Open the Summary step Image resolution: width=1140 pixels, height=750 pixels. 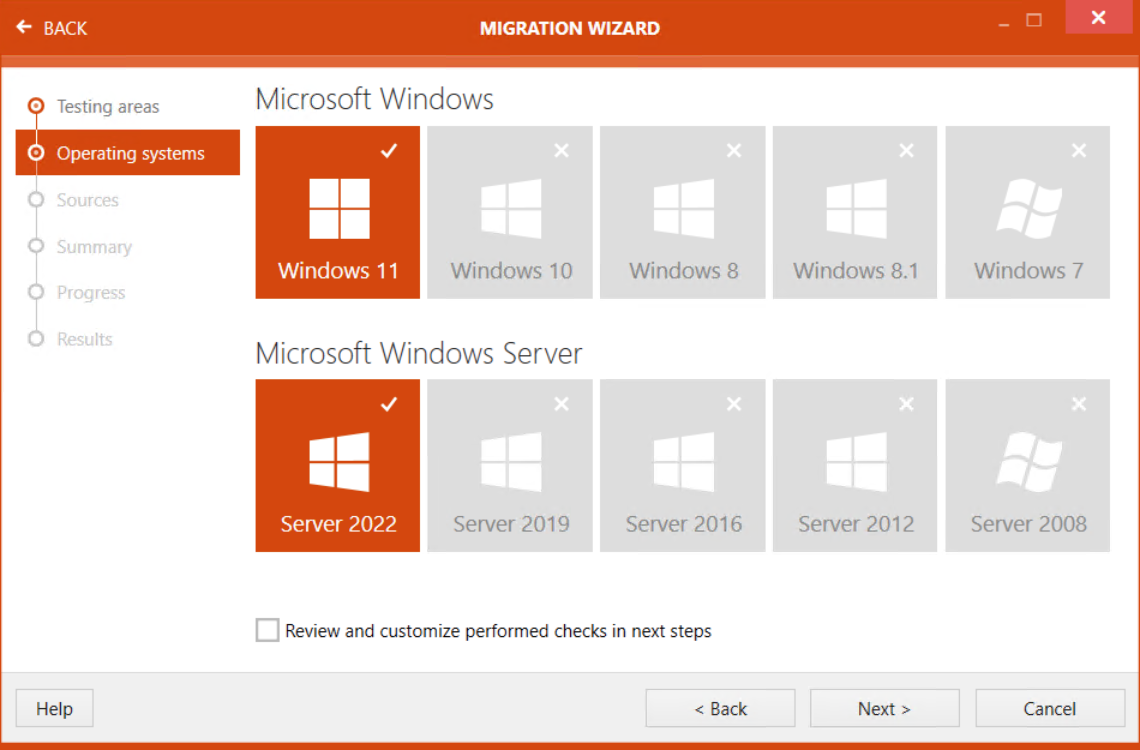coord(94,246)
